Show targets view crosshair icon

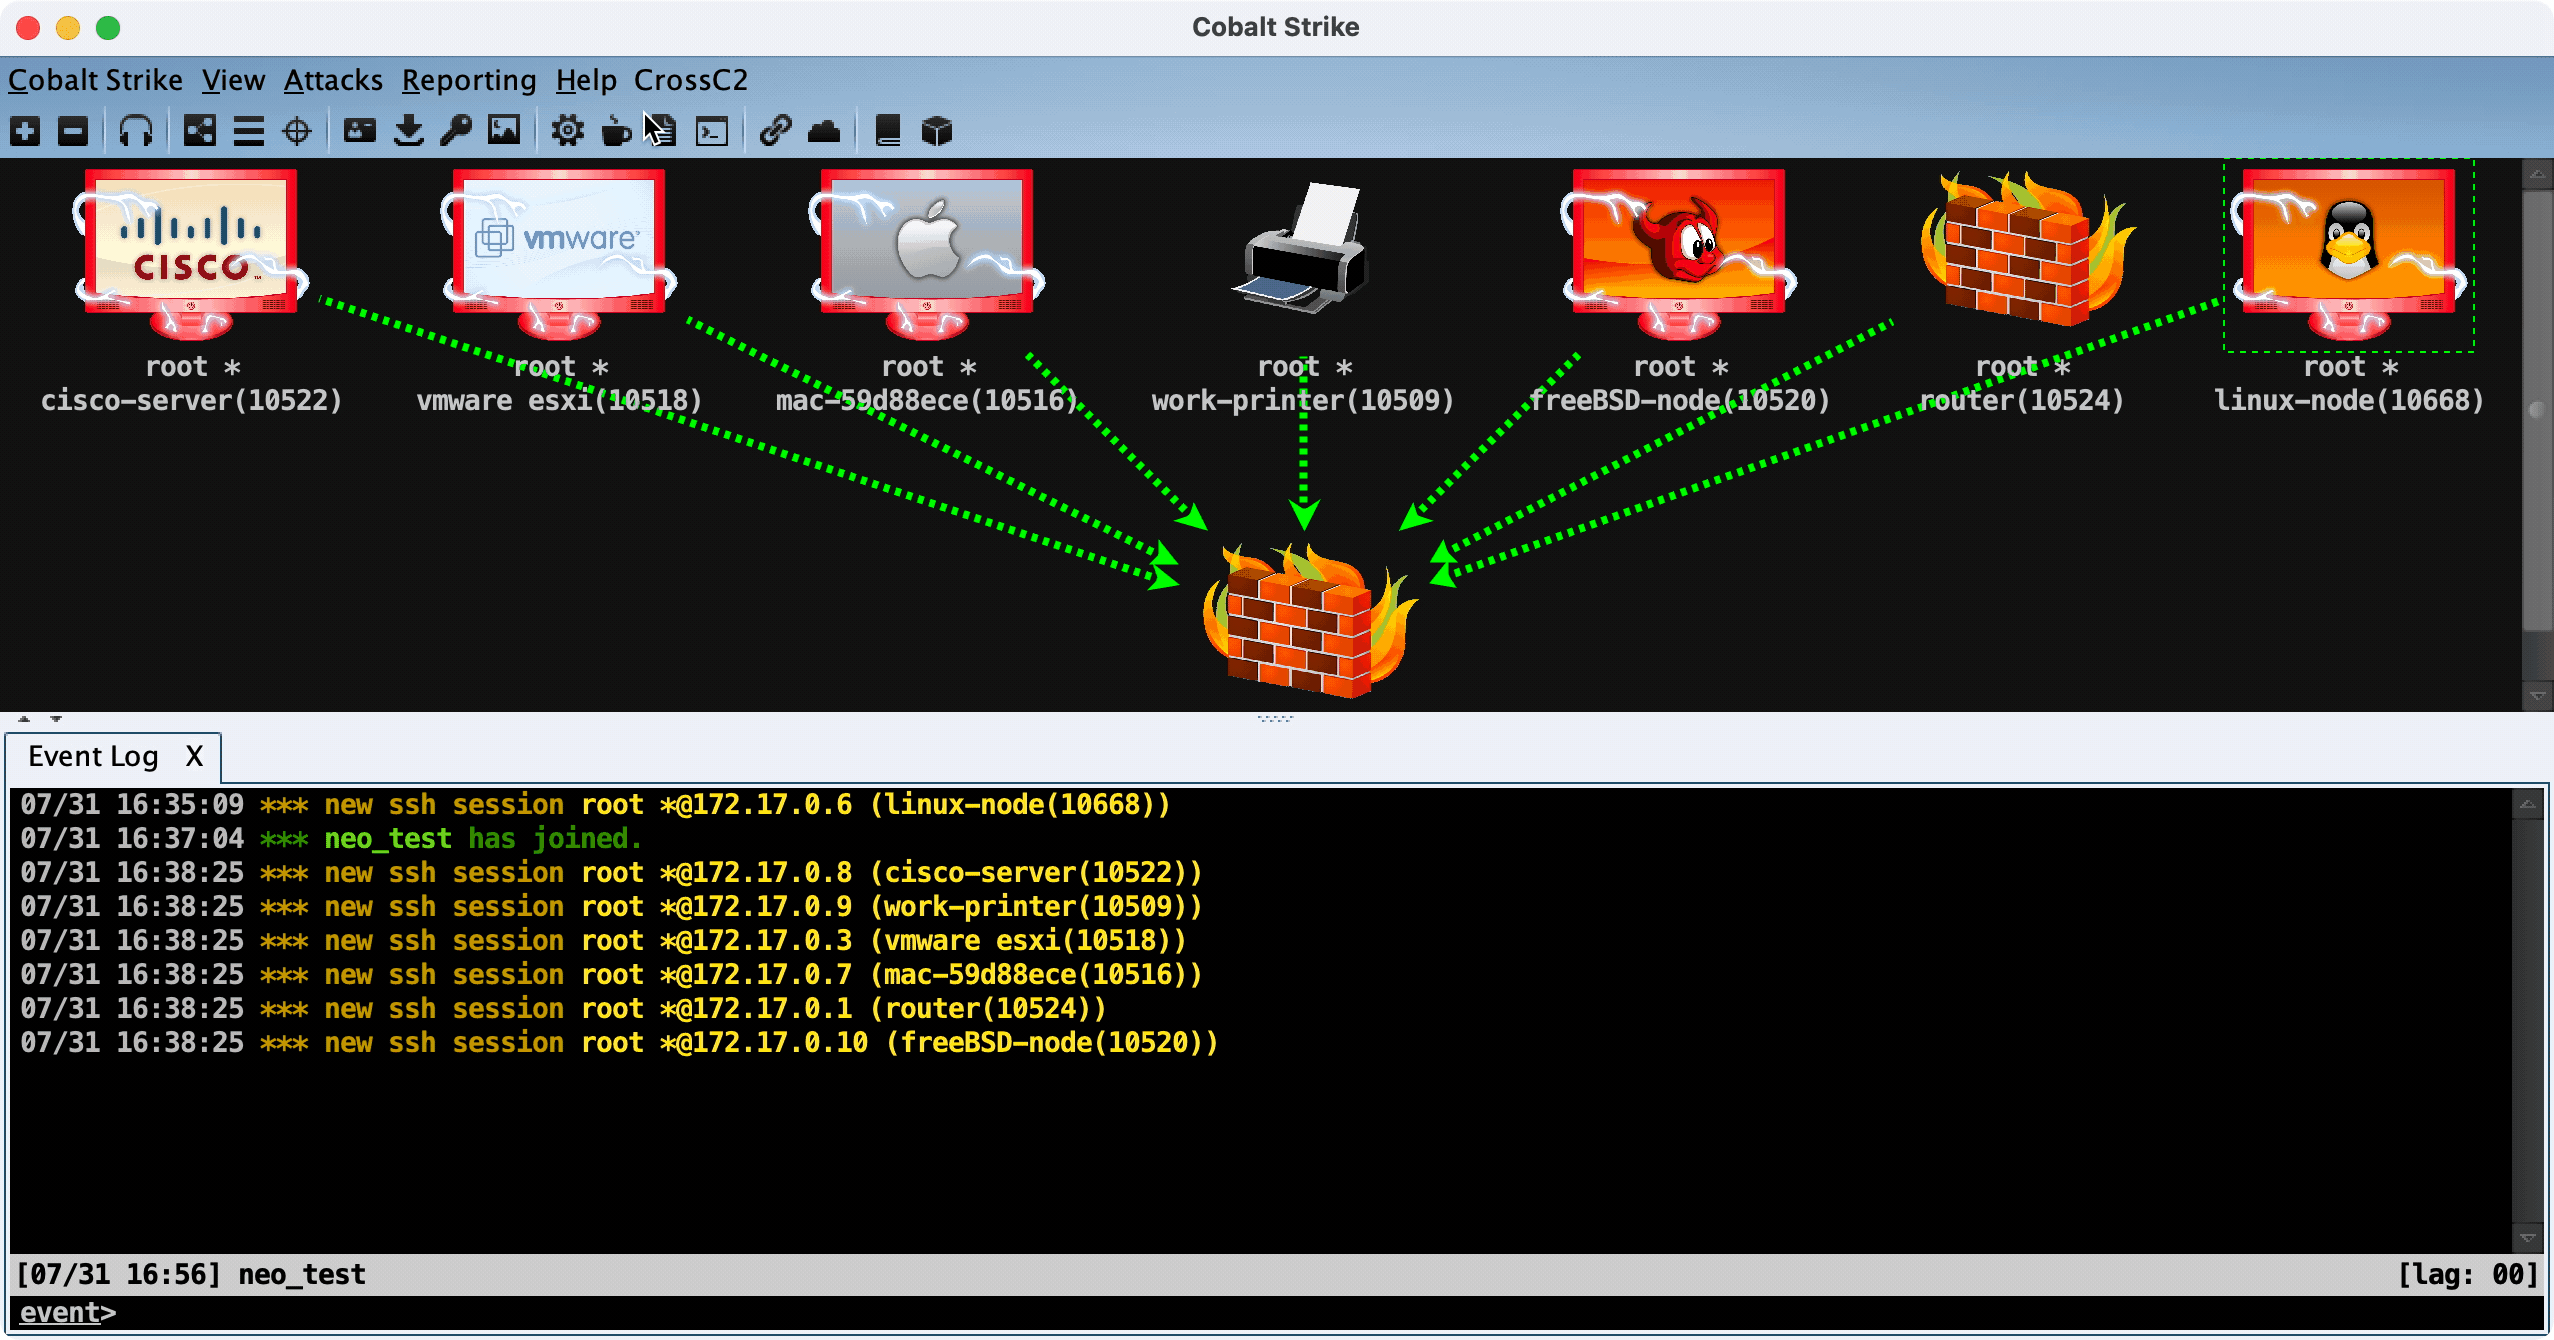[297, 131]
